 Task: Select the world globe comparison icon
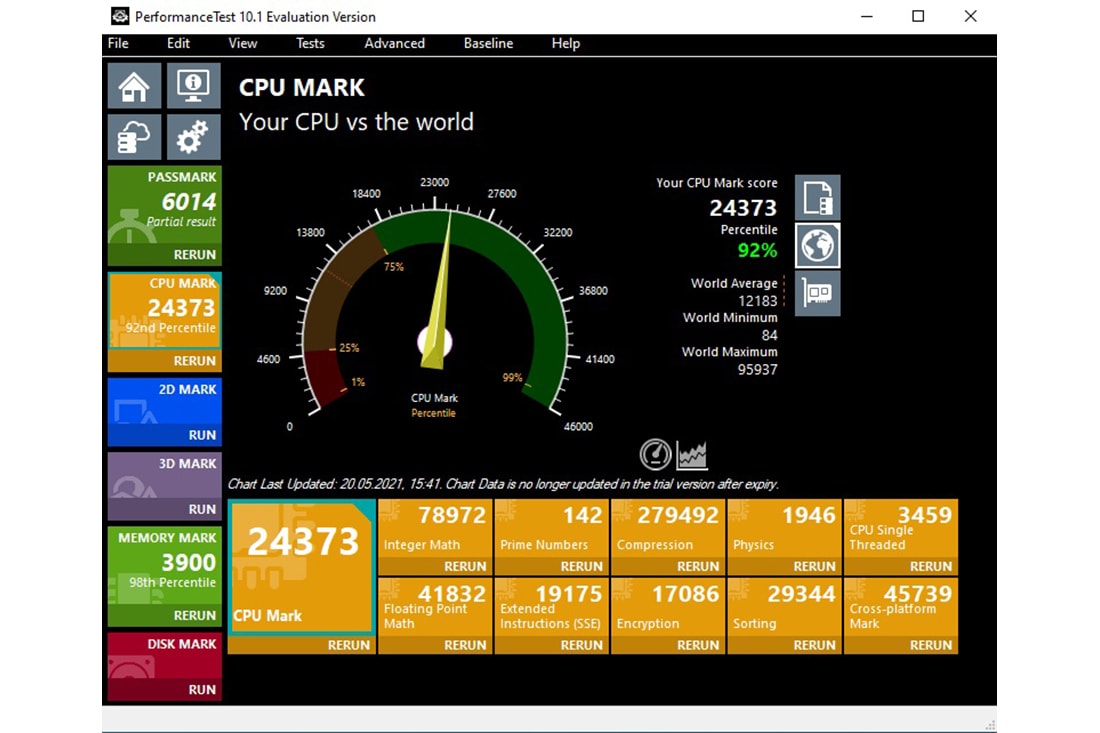pyautogui.click(x=817, y=245)
